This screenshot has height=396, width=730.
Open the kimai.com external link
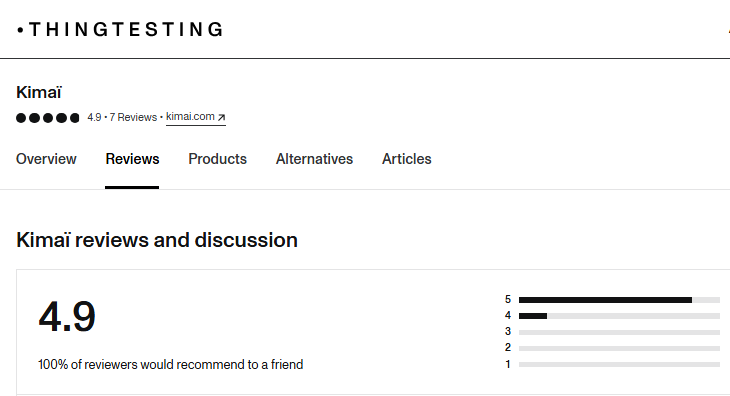(196, 117)
